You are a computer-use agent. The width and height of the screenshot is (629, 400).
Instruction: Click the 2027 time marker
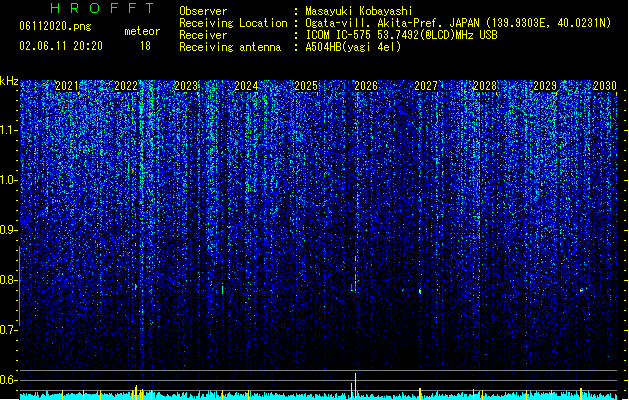click(426, 86)
